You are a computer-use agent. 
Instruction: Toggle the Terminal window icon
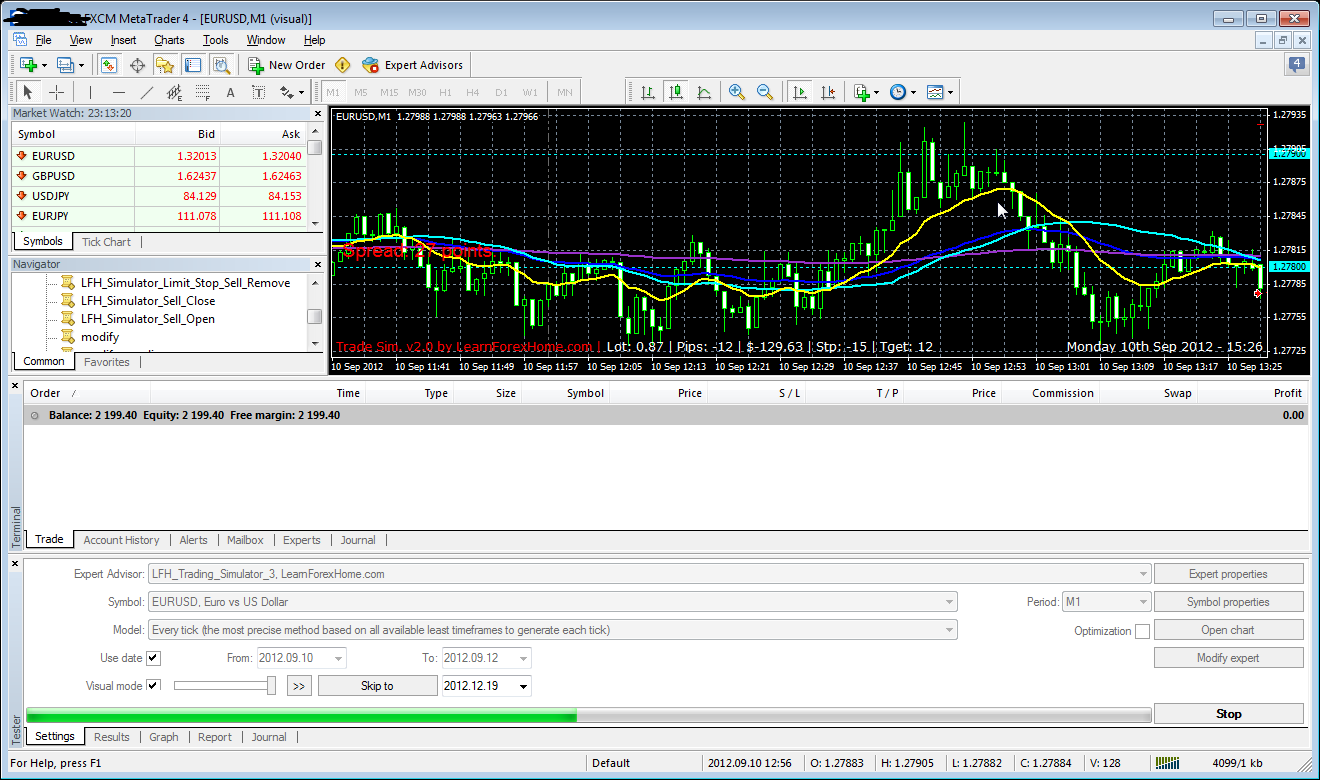pos(193,65)
